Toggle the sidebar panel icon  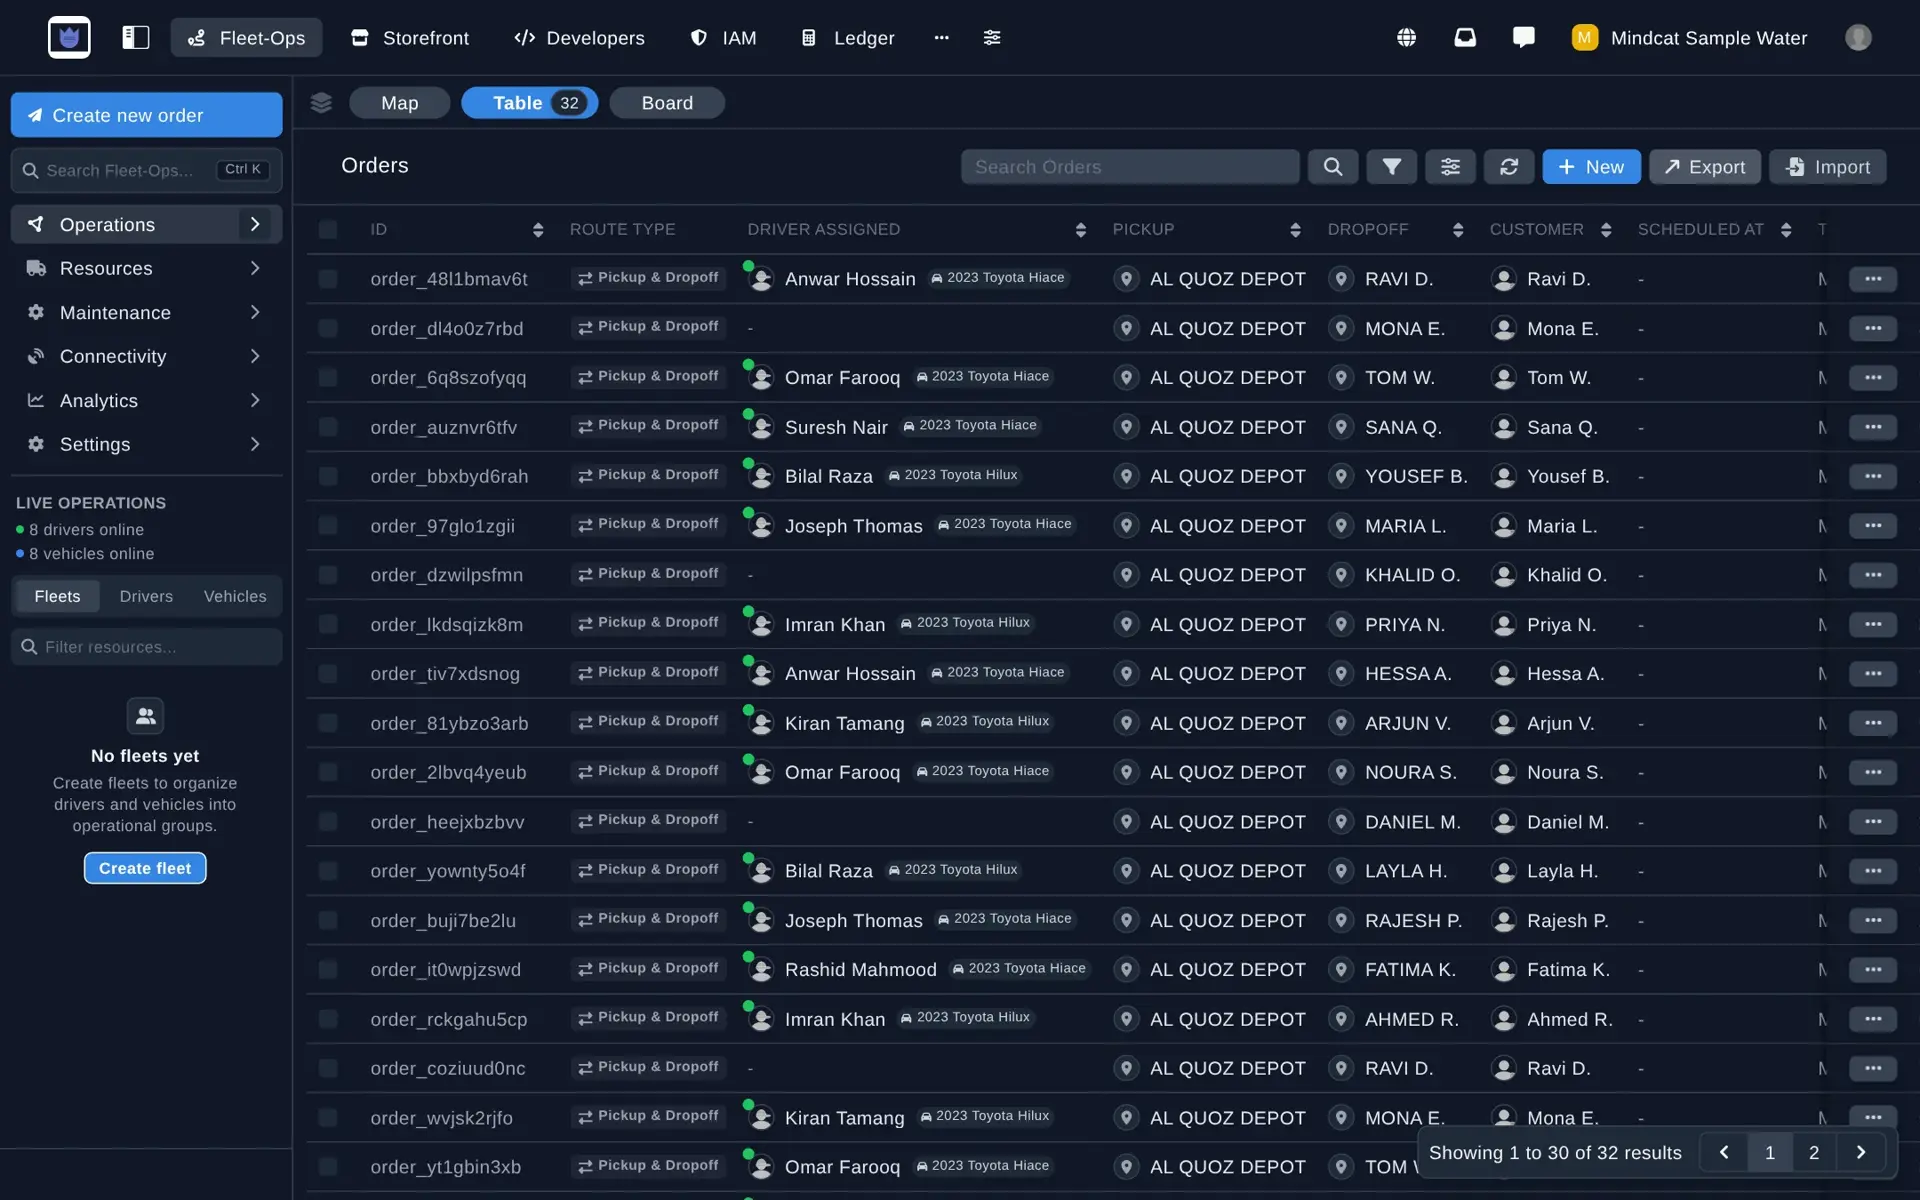coord(135,38)
